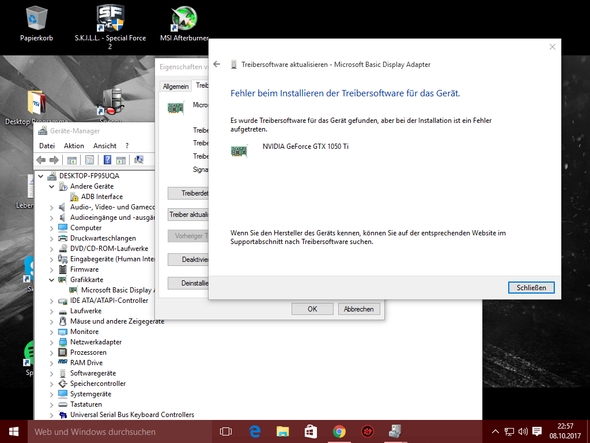
Task: Select Eingabegeräte (Human Interface) item
Action: (x=112, y=259)
